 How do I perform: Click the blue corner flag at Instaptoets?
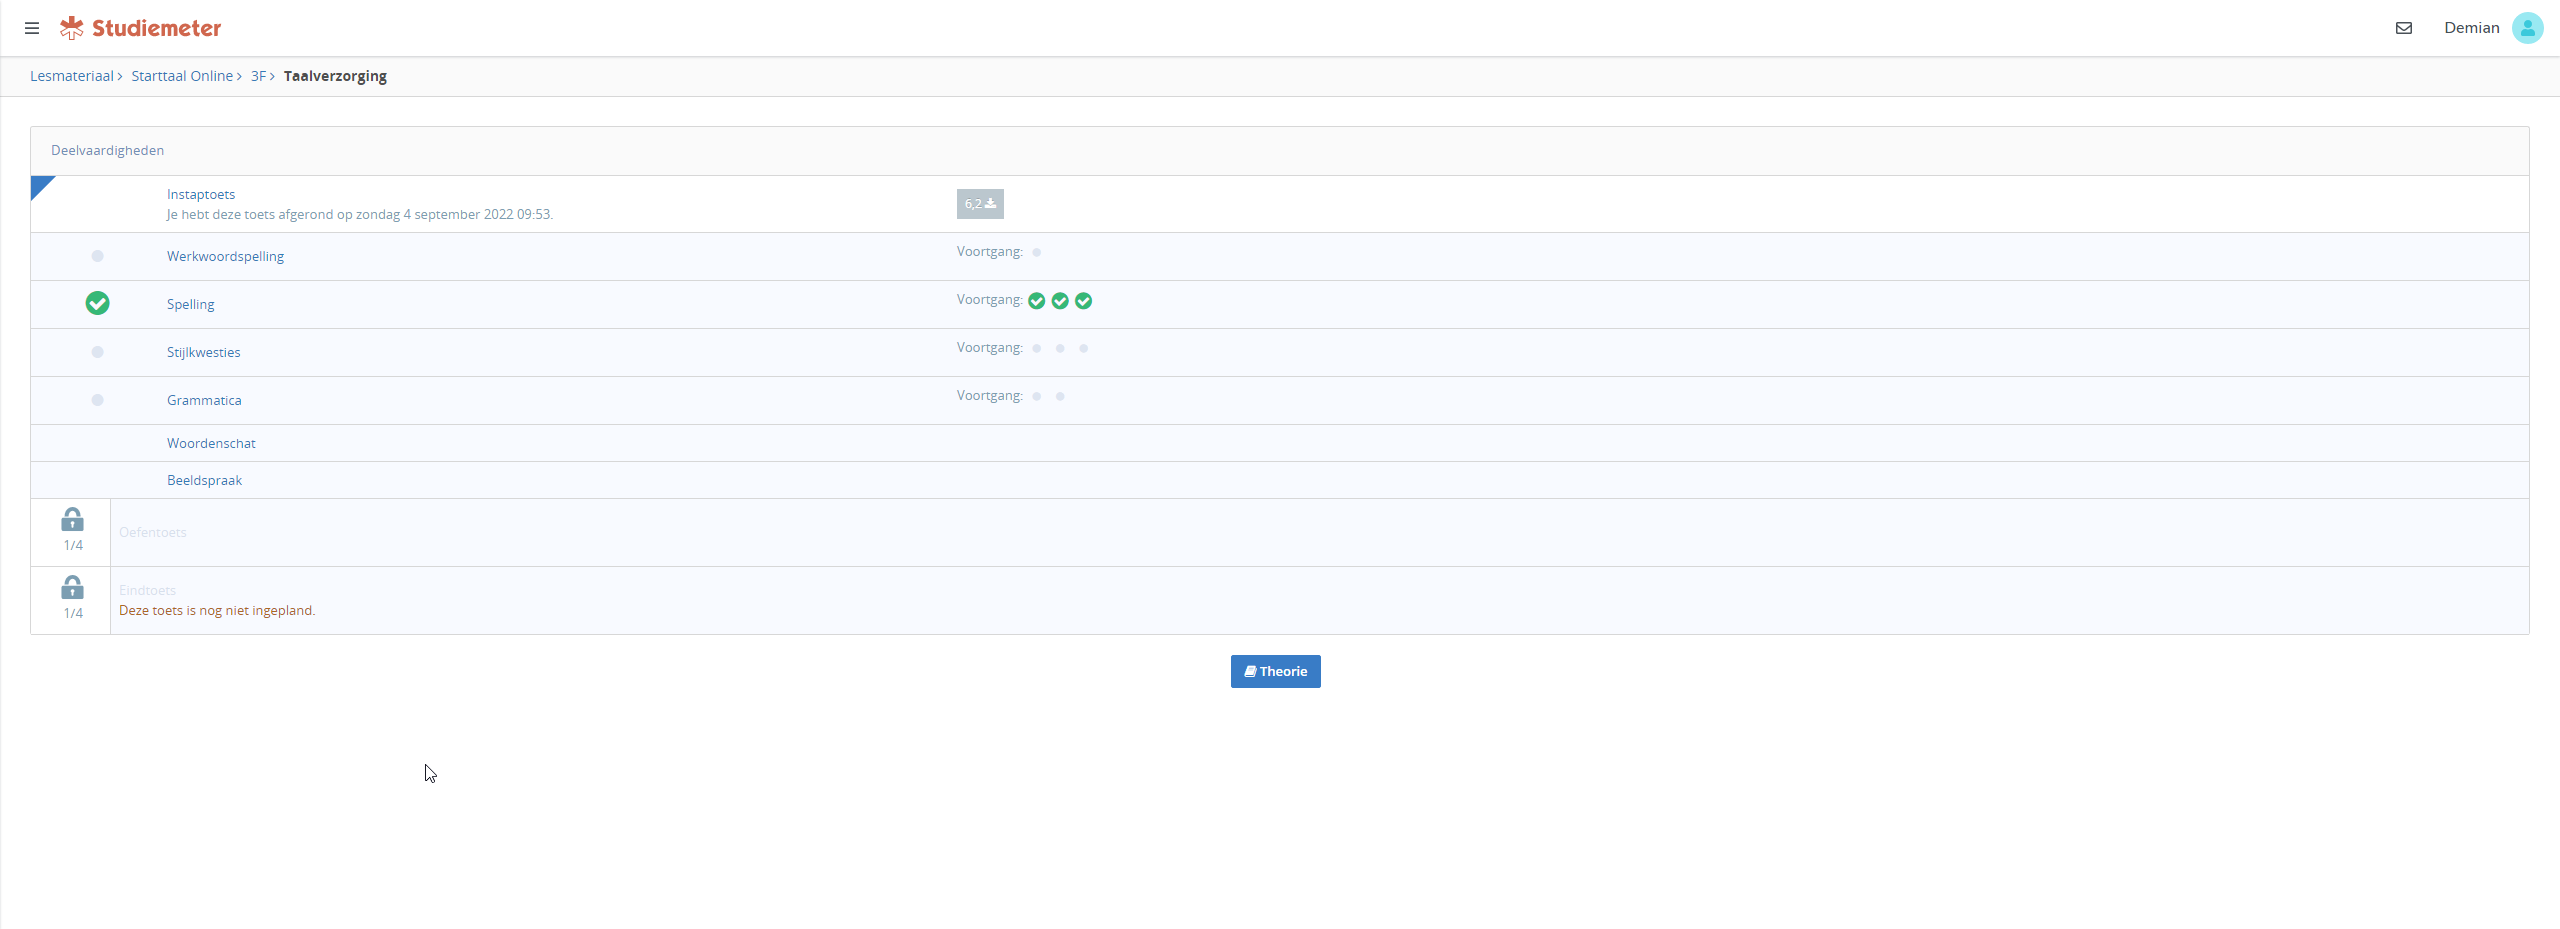40,185
